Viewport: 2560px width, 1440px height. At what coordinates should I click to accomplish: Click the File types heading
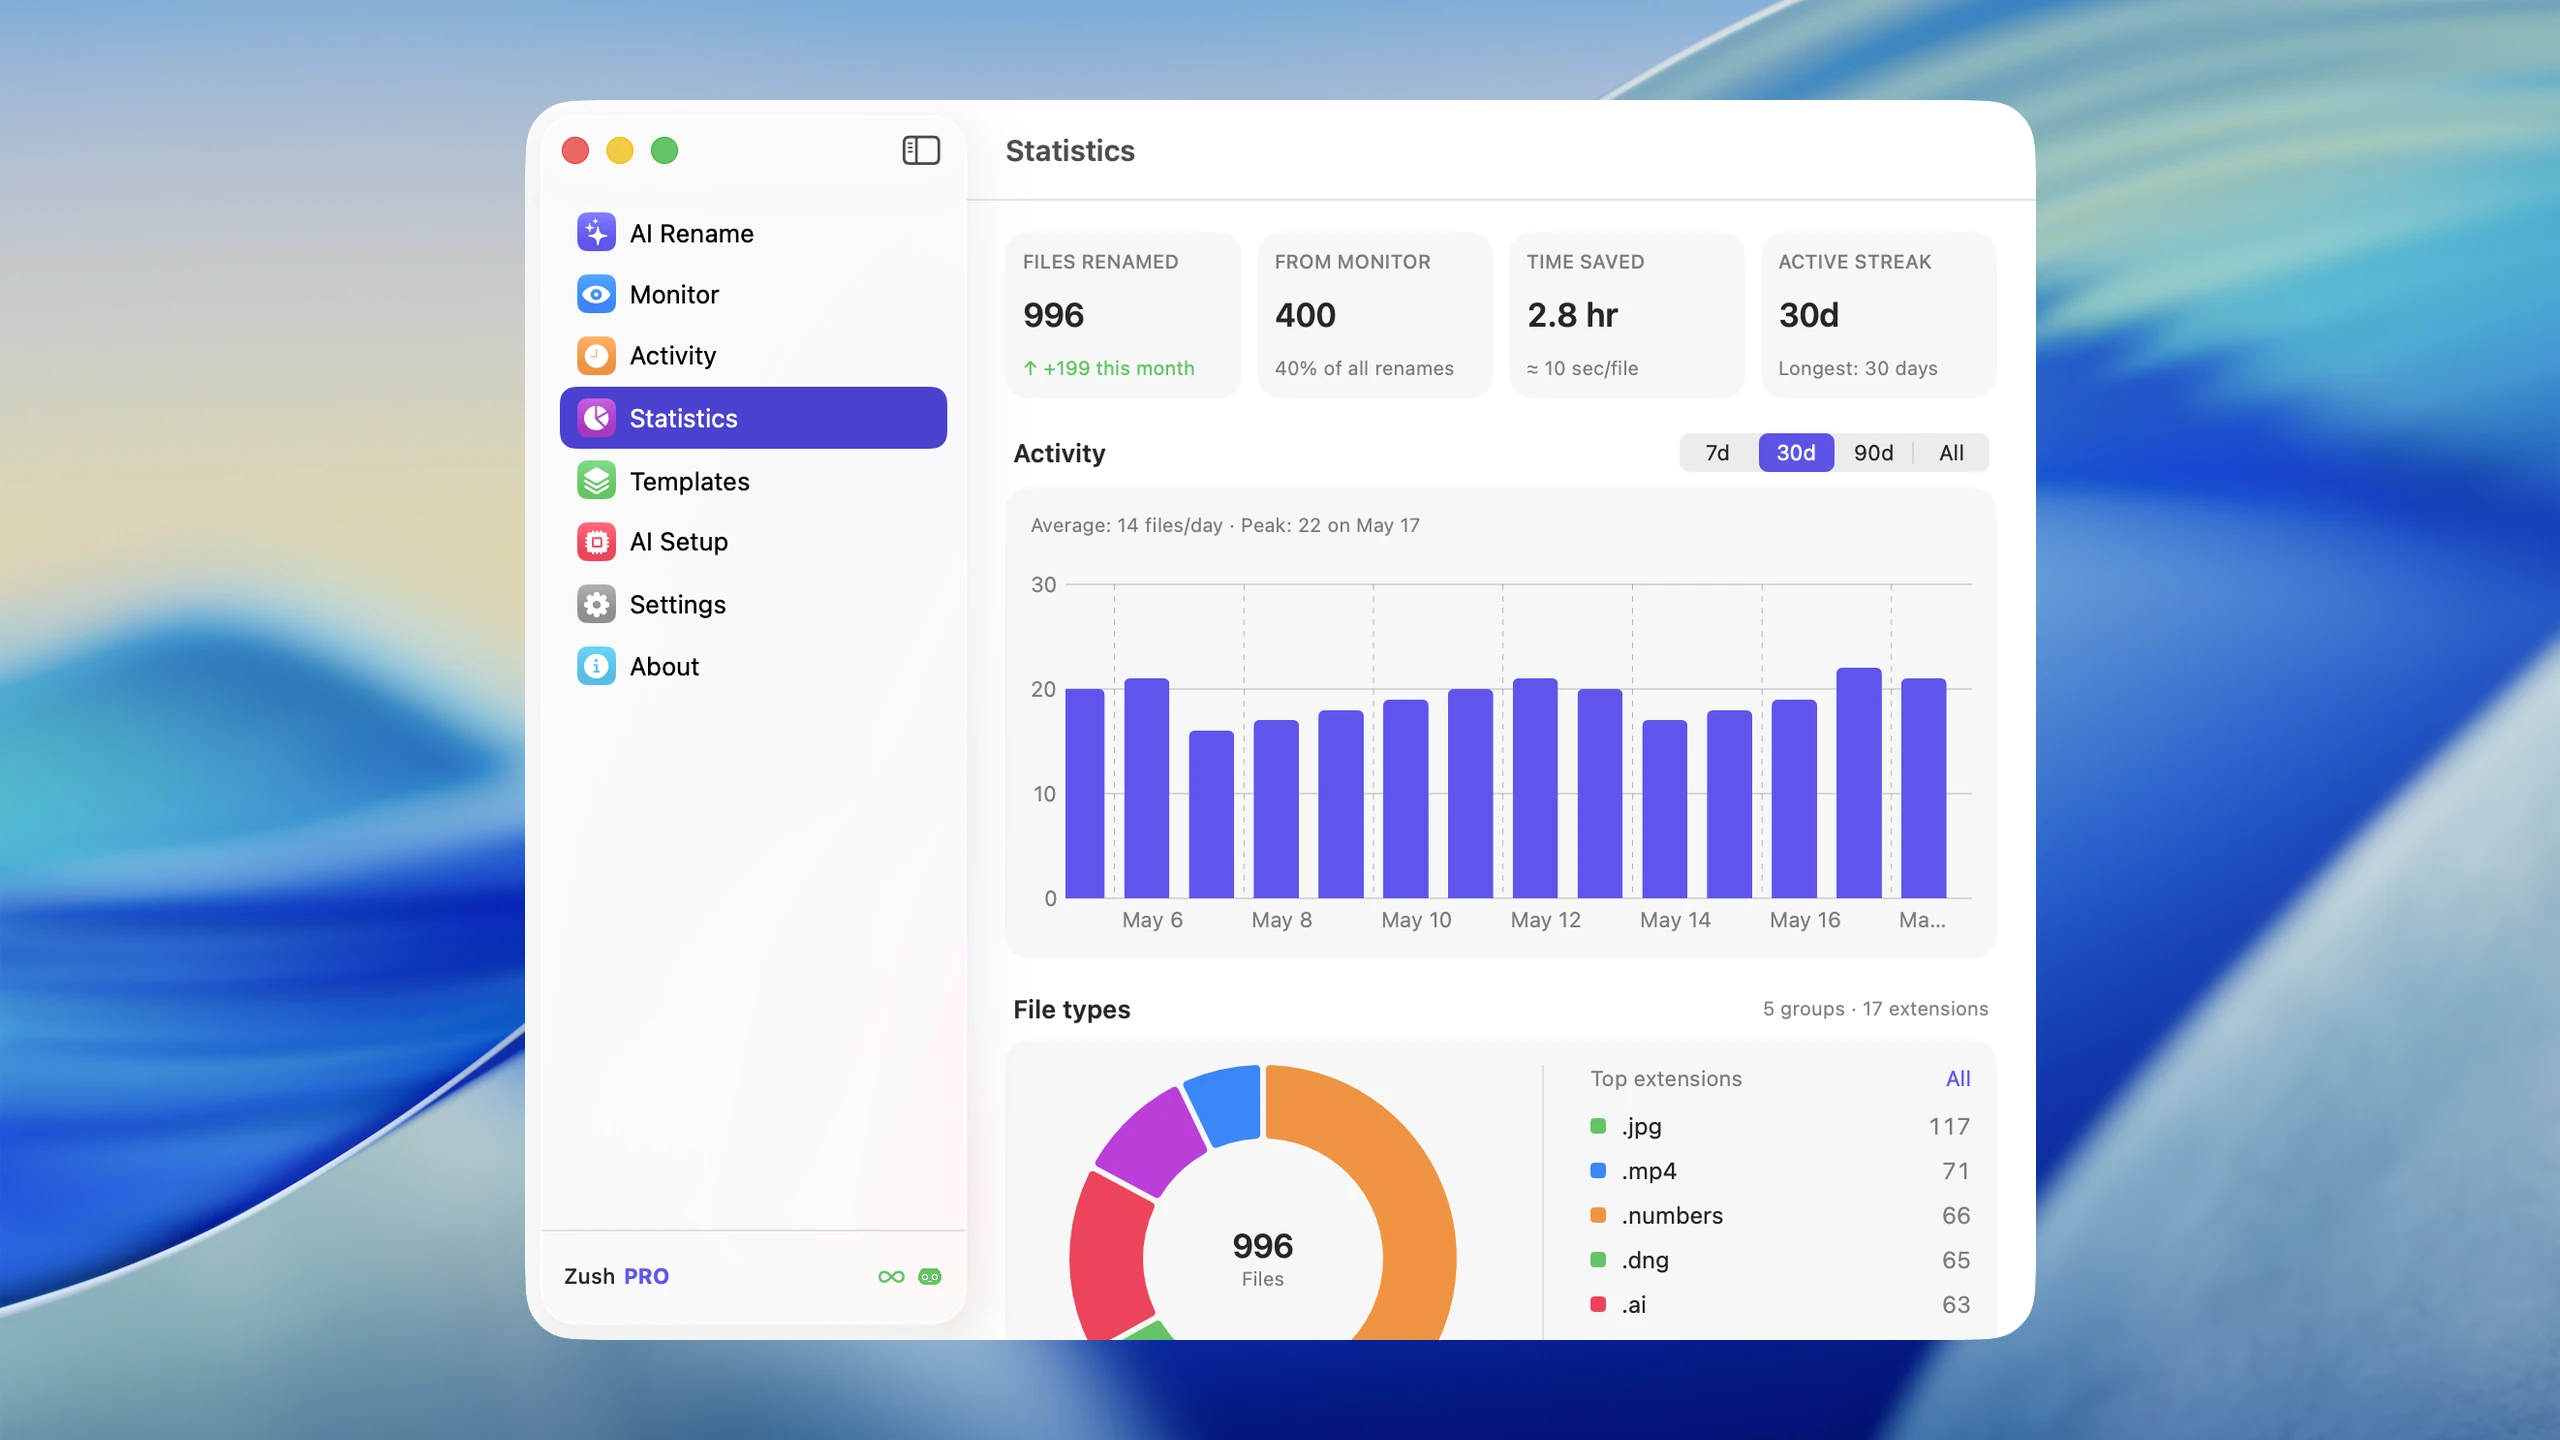click(x=1071, y=1010)
